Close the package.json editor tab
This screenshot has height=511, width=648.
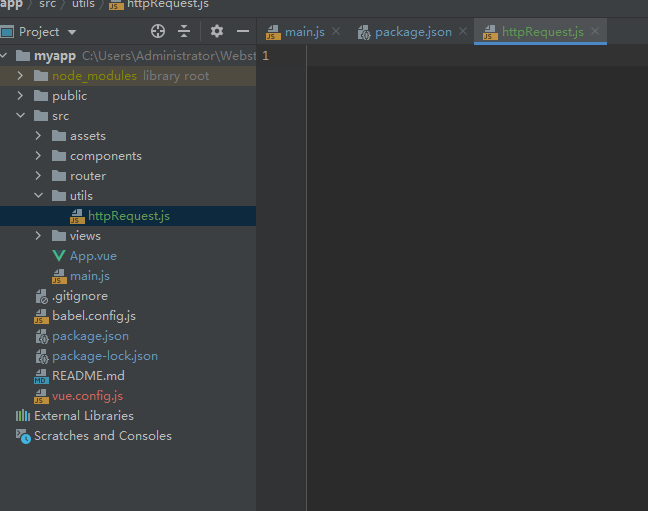[x=463, y=32]
